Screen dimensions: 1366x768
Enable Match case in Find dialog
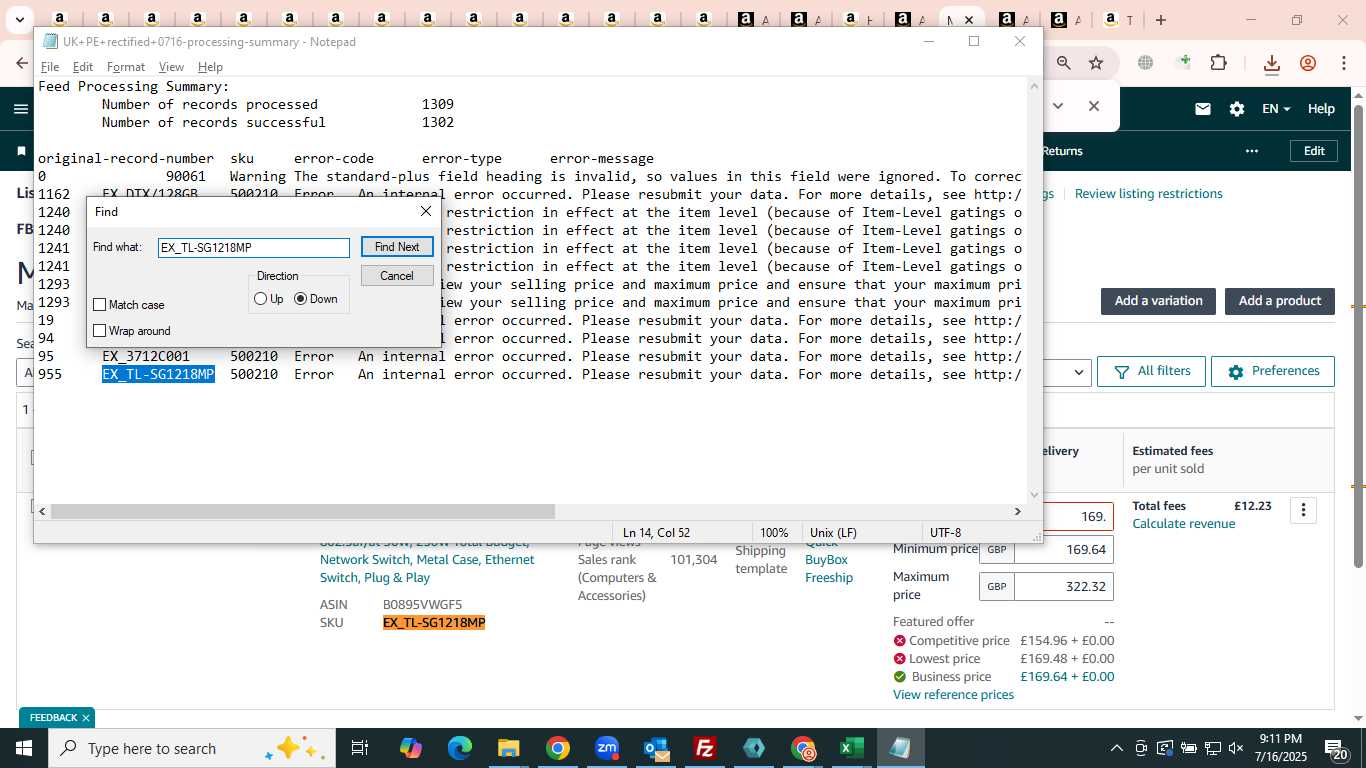click(x=100, y=305)
